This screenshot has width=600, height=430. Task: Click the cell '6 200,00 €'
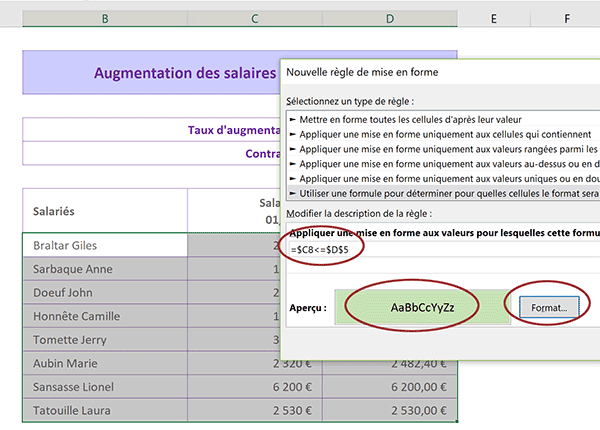tap(390, 387)
